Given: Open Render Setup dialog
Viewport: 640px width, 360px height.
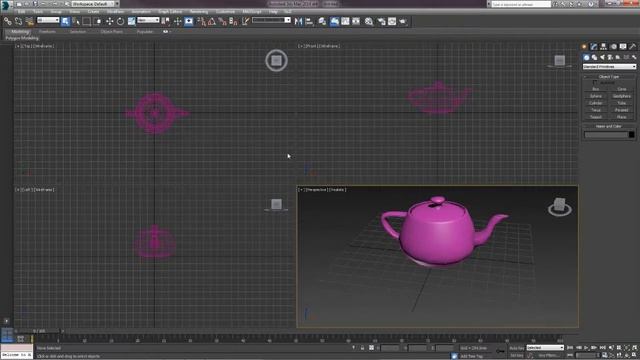Looking at the screenshot, I should click(x=381, y=21).
